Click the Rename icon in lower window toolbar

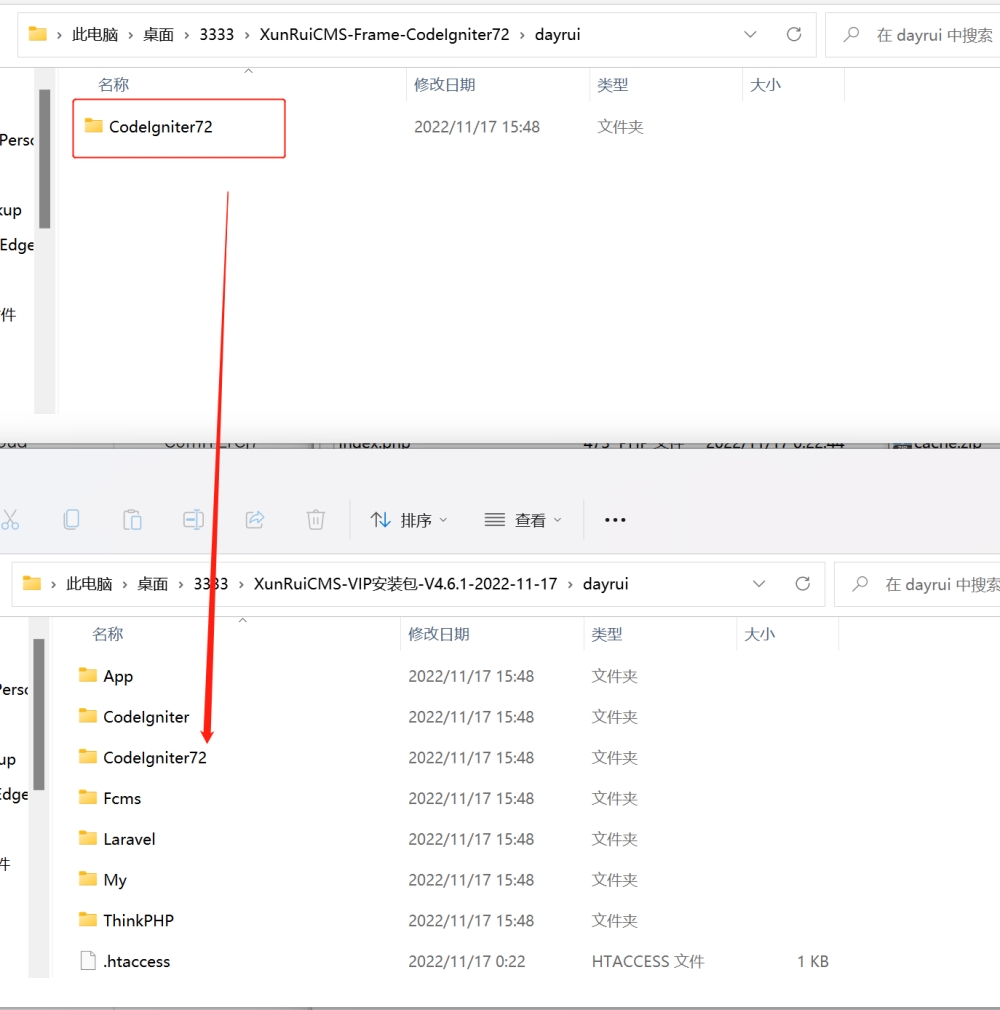pyautogui.click(x=193, y=520)
